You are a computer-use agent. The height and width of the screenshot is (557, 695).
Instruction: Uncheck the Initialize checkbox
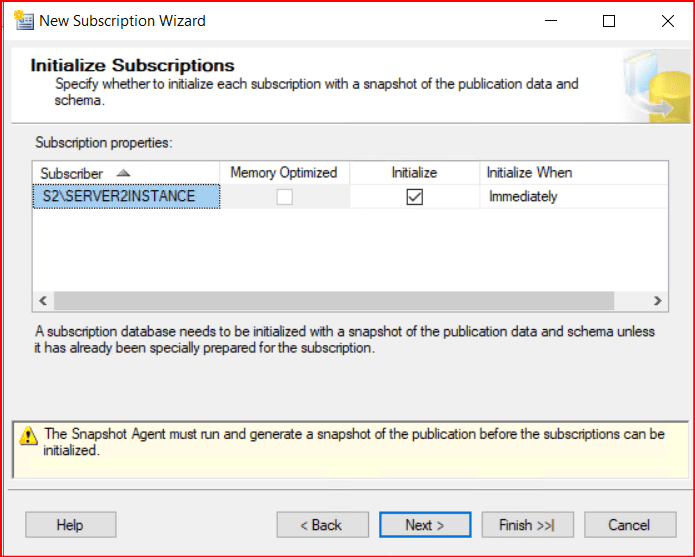[x=414, y=197]
